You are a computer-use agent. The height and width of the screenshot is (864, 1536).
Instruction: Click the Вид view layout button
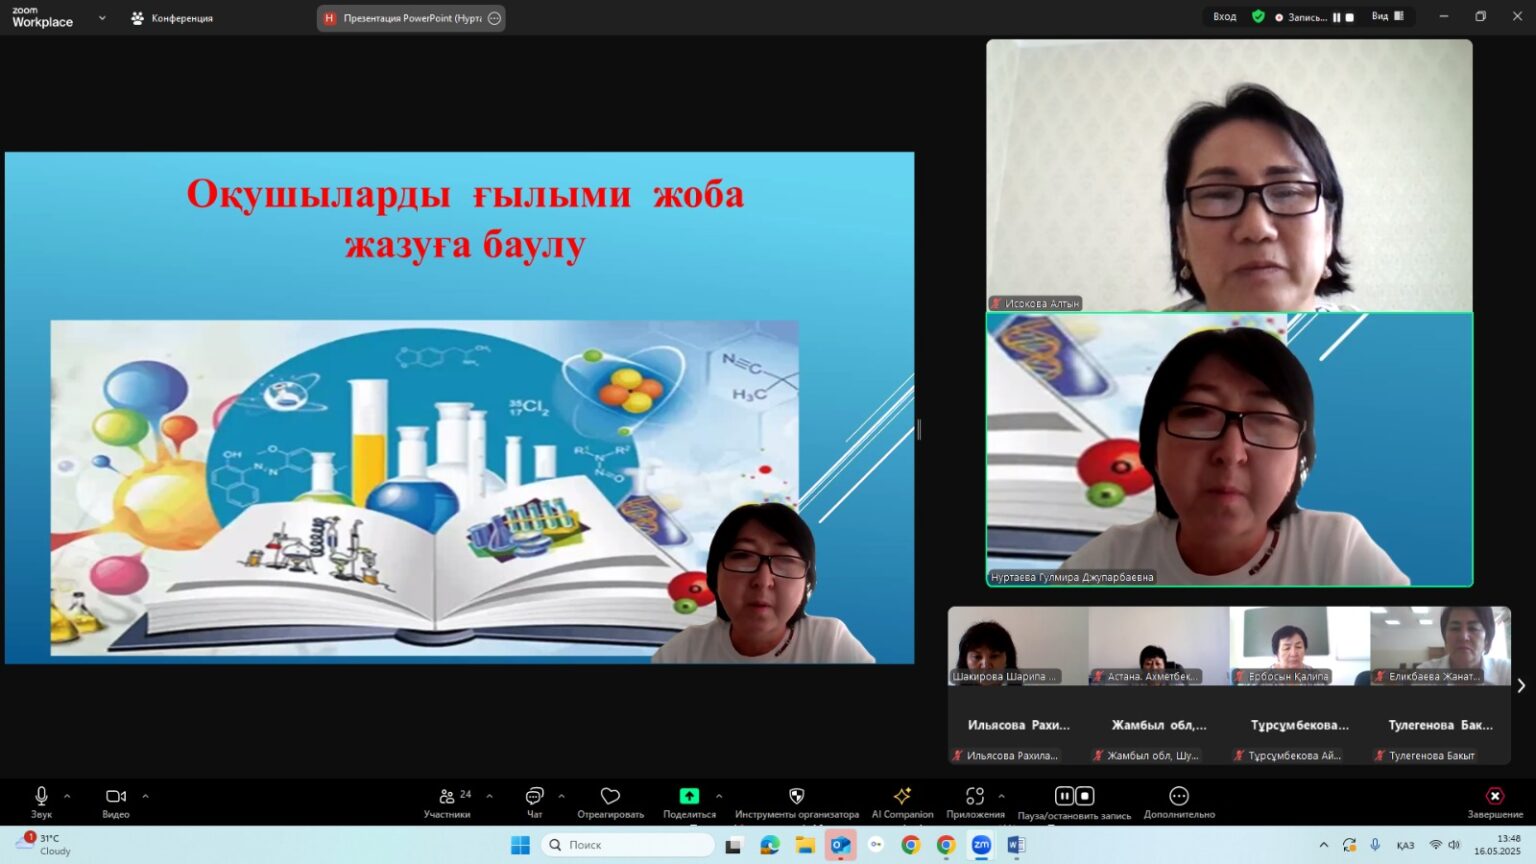coord(1387,16)
